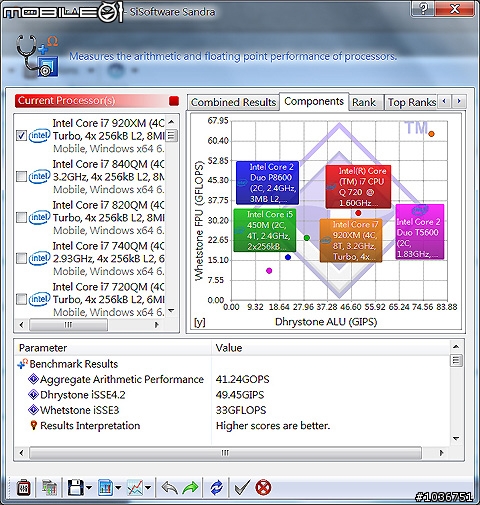Click the processor list scroll-right arrow
The height and width of the screenshot is (505, 480).
click(156, 325)
